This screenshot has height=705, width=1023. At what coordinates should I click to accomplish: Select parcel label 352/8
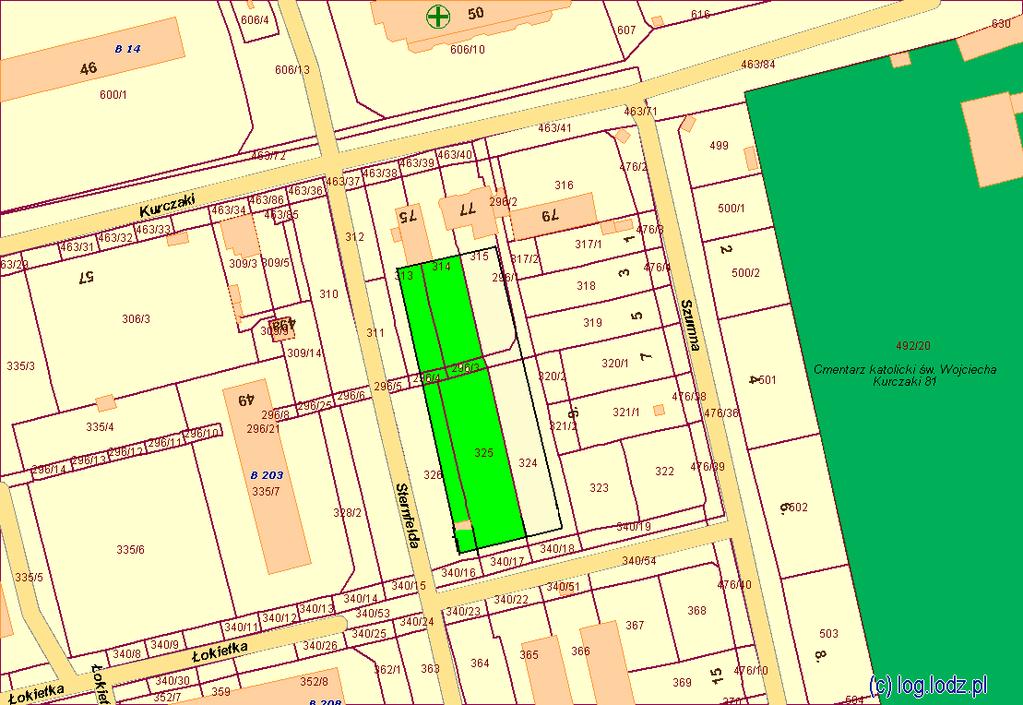(314, 682)
